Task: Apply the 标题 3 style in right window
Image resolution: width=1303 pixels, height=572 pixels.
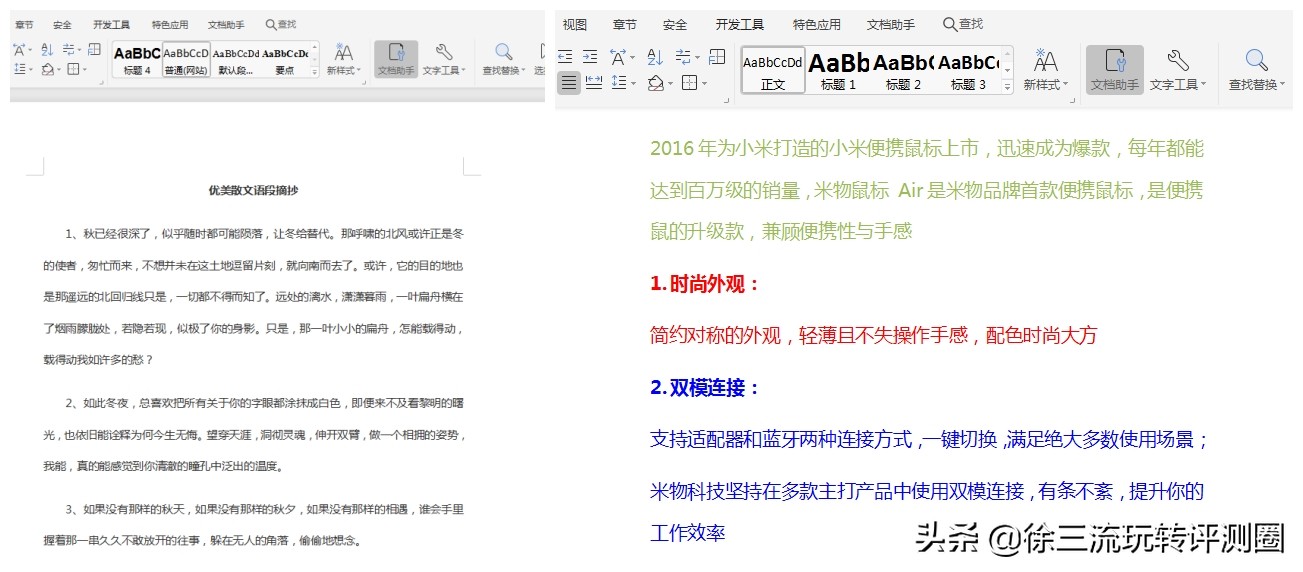Action: point(968,70)
